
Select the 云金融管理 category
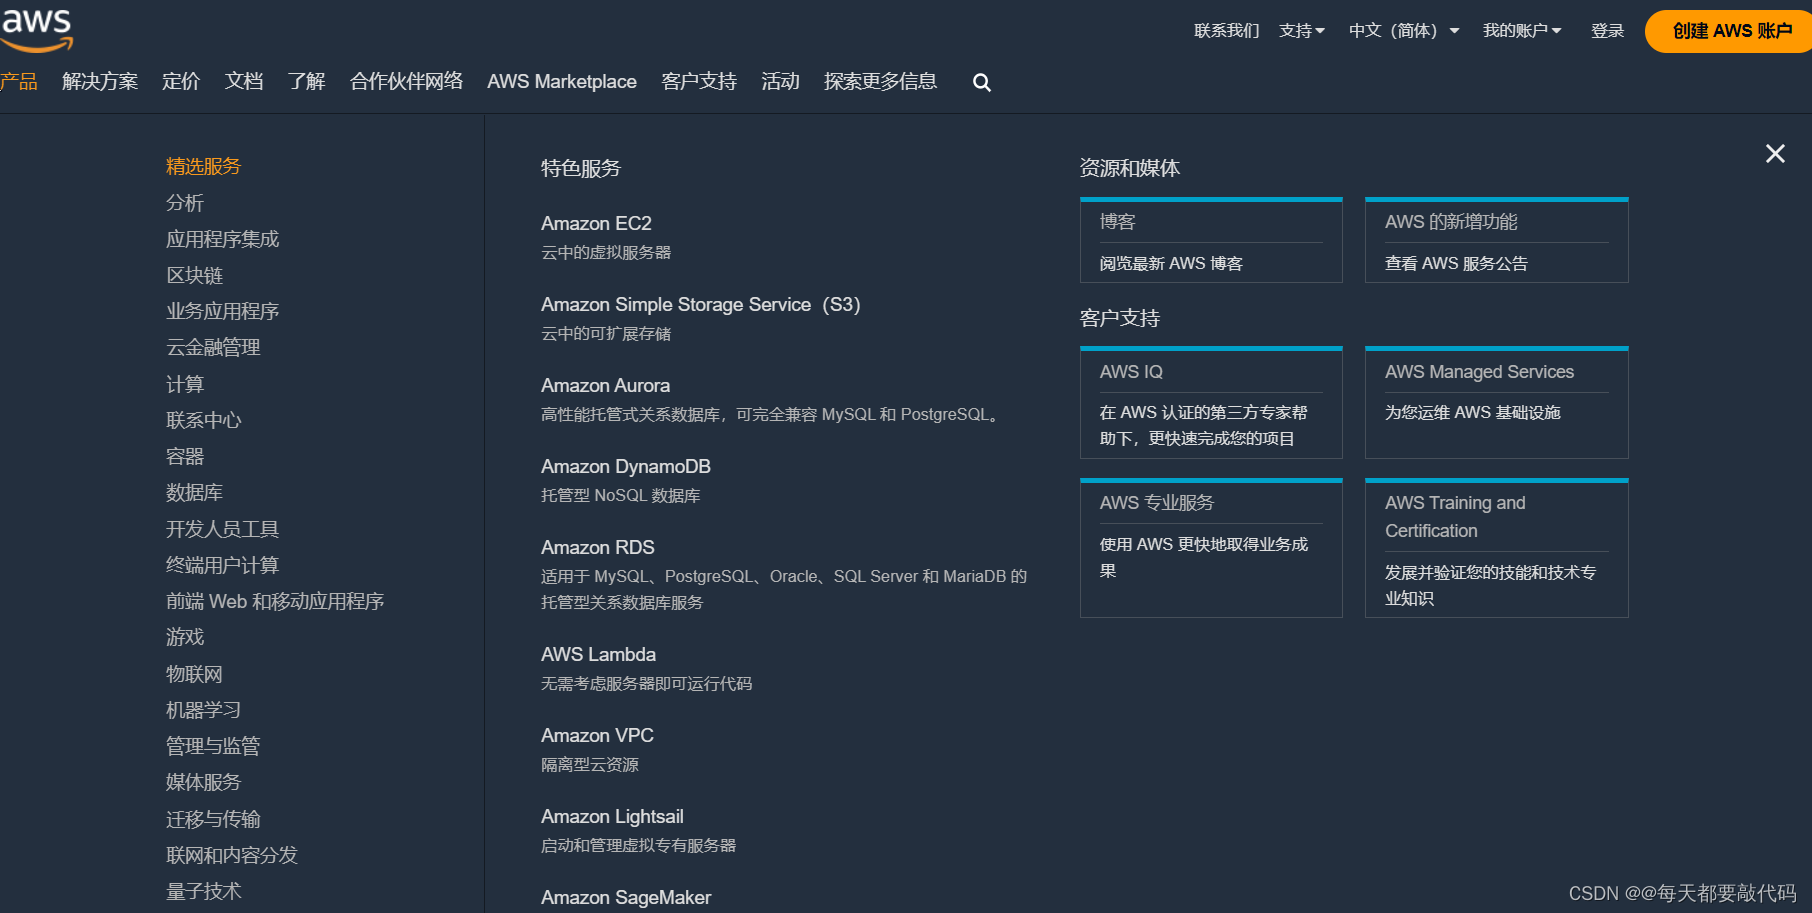click(213, 347)
